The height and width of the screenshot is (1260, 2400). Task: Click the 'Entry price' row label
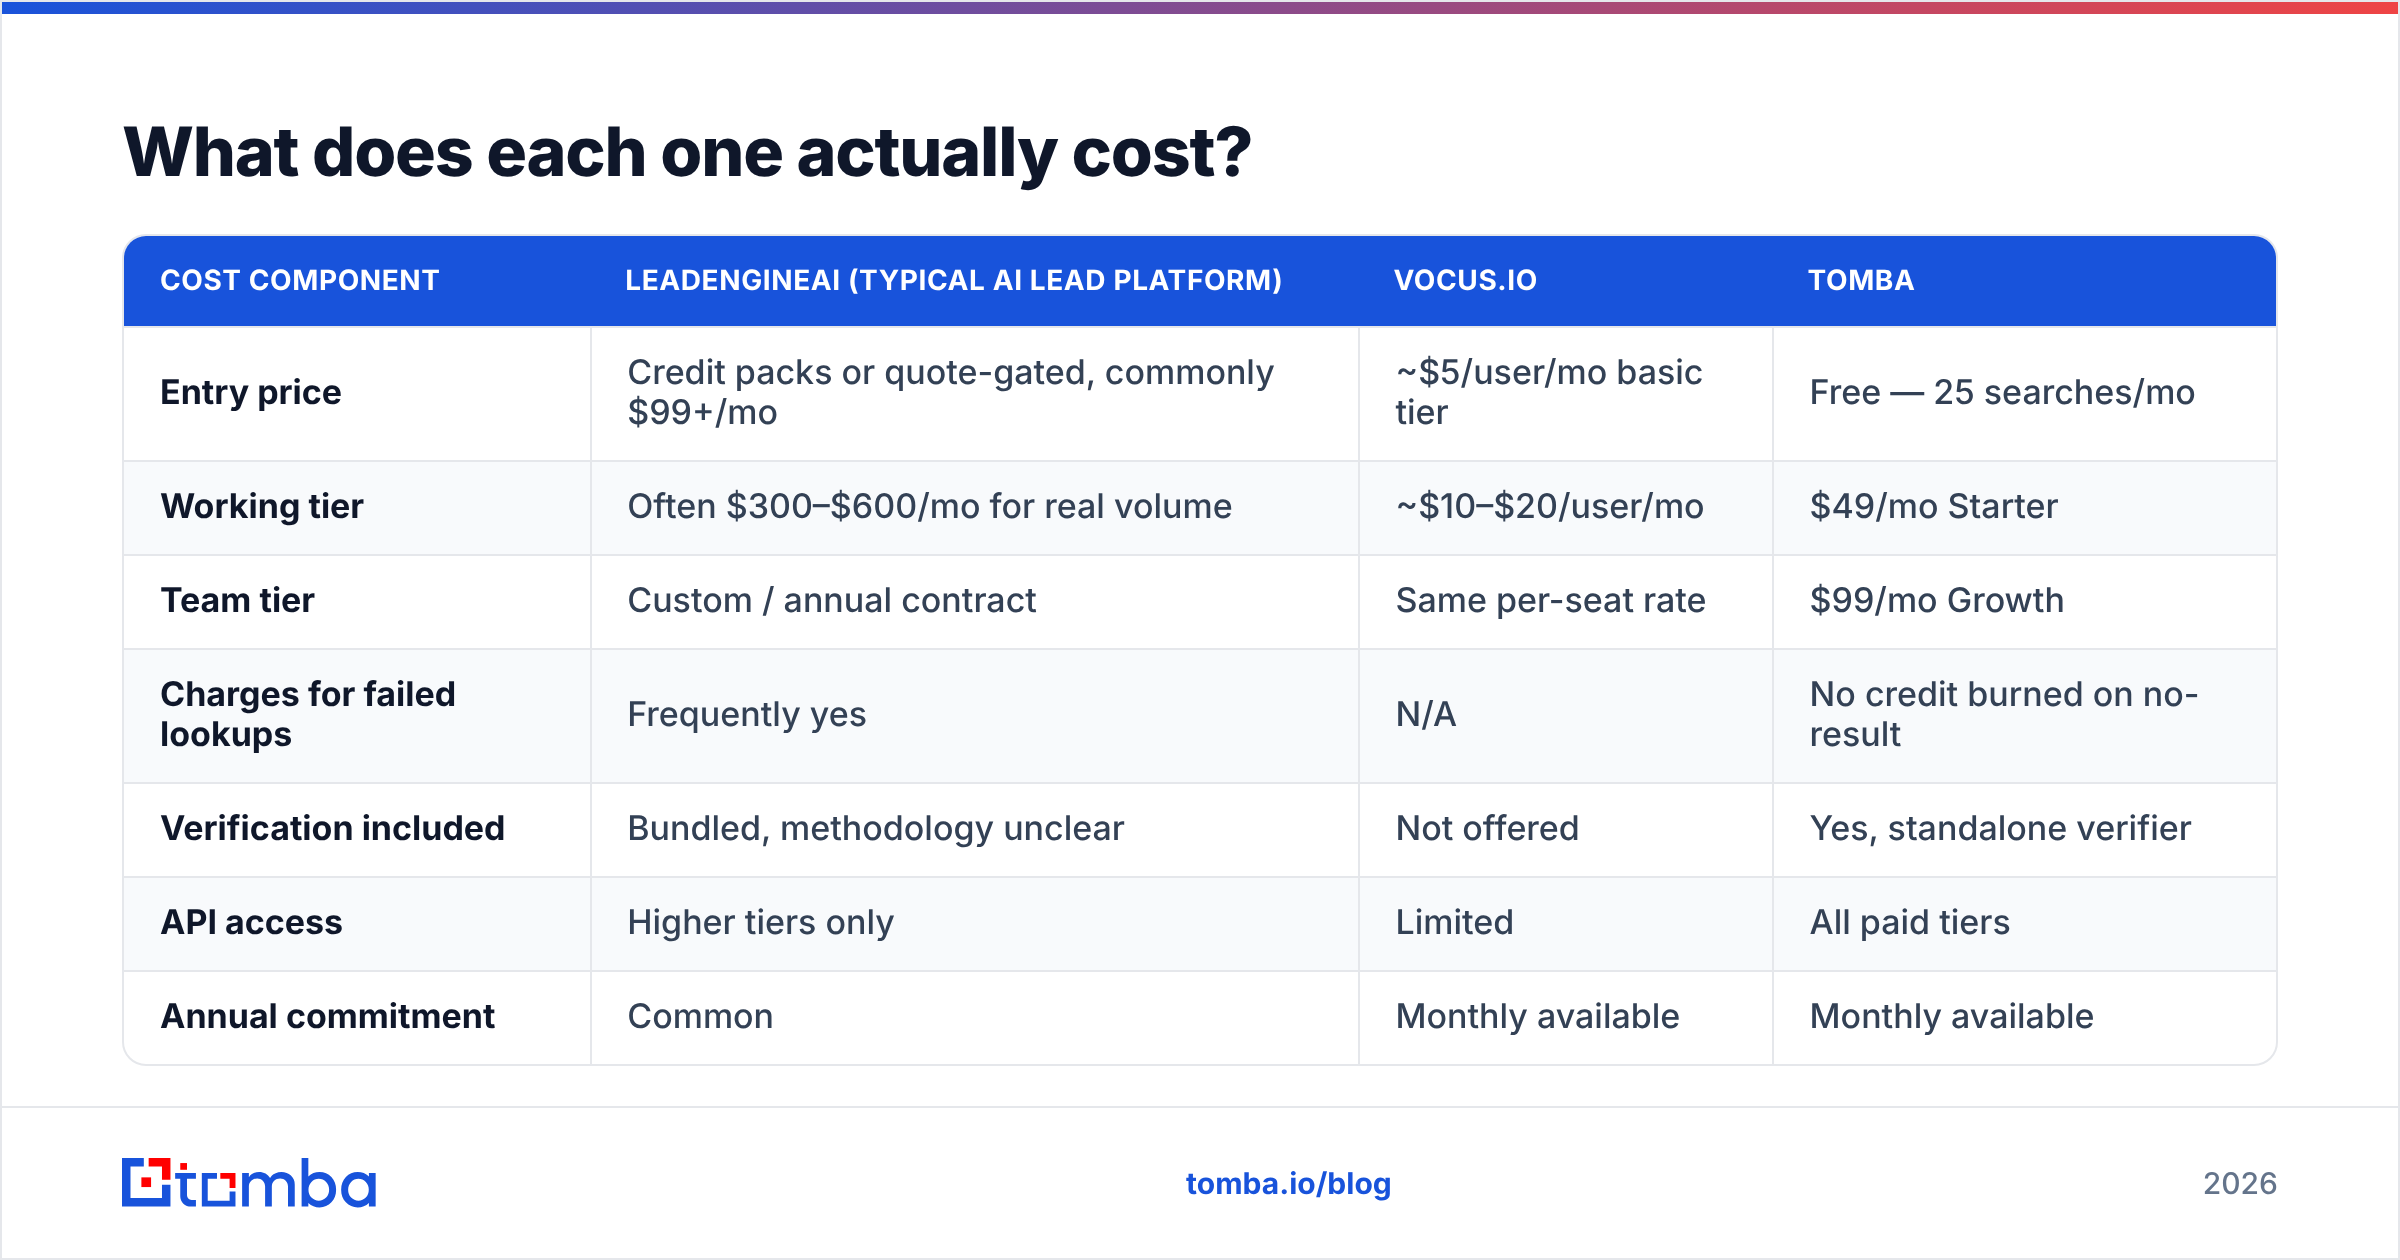point(251,393)
